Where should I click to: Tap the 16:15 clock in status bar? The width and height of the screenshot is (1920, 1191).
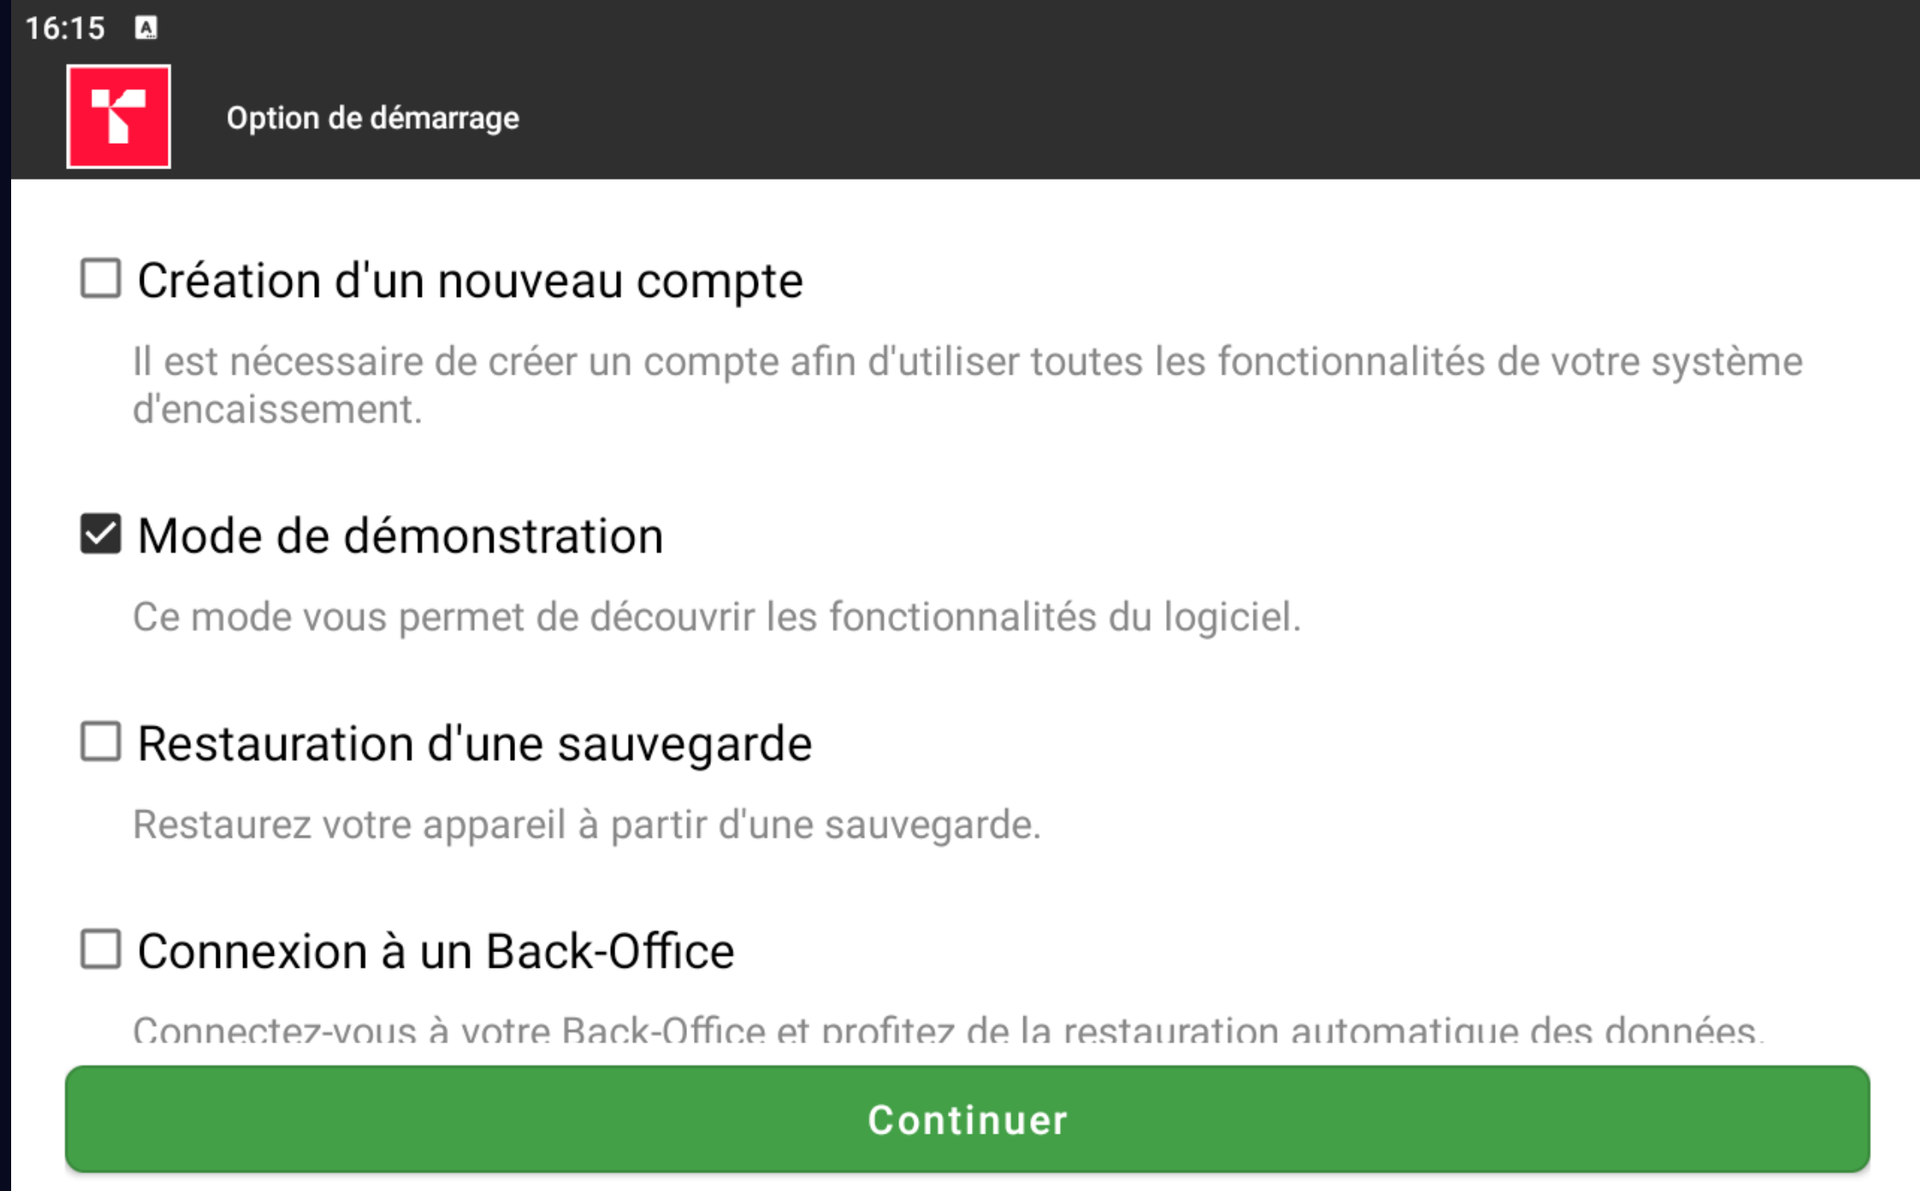coord(65,28)
